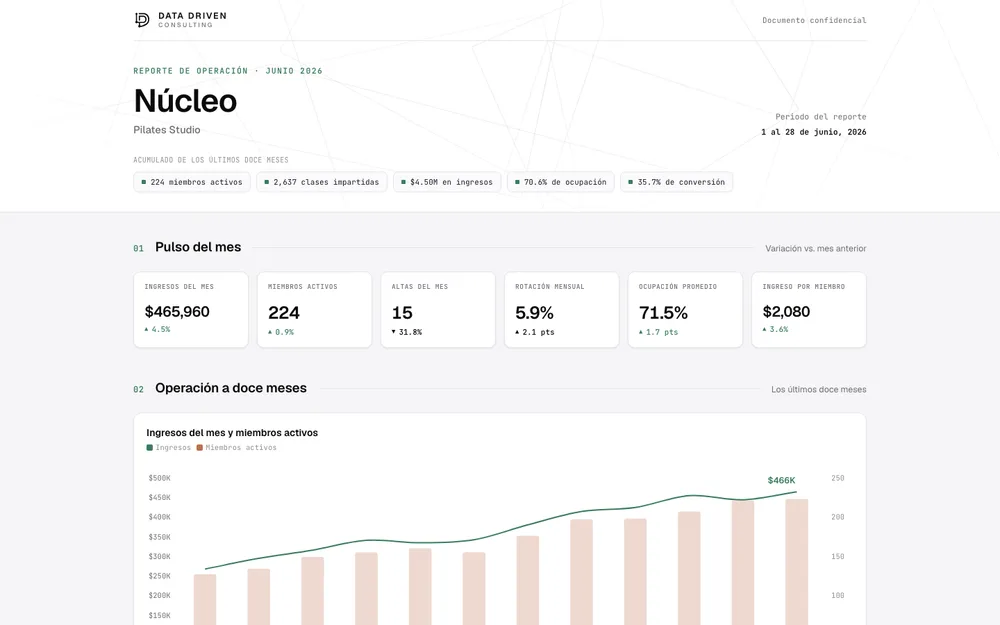Click the 'INGRESO POR MIEMBRO' card label

[x=804, y=287]
